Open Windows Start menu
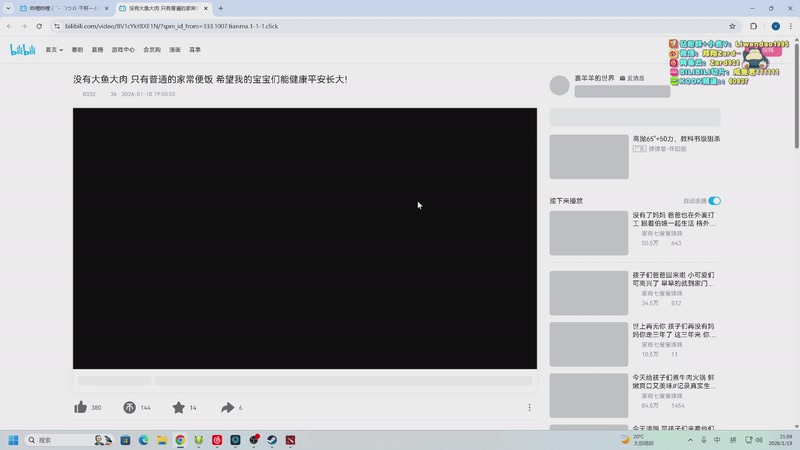Screen dimensions: 800x450 [13, 440]
